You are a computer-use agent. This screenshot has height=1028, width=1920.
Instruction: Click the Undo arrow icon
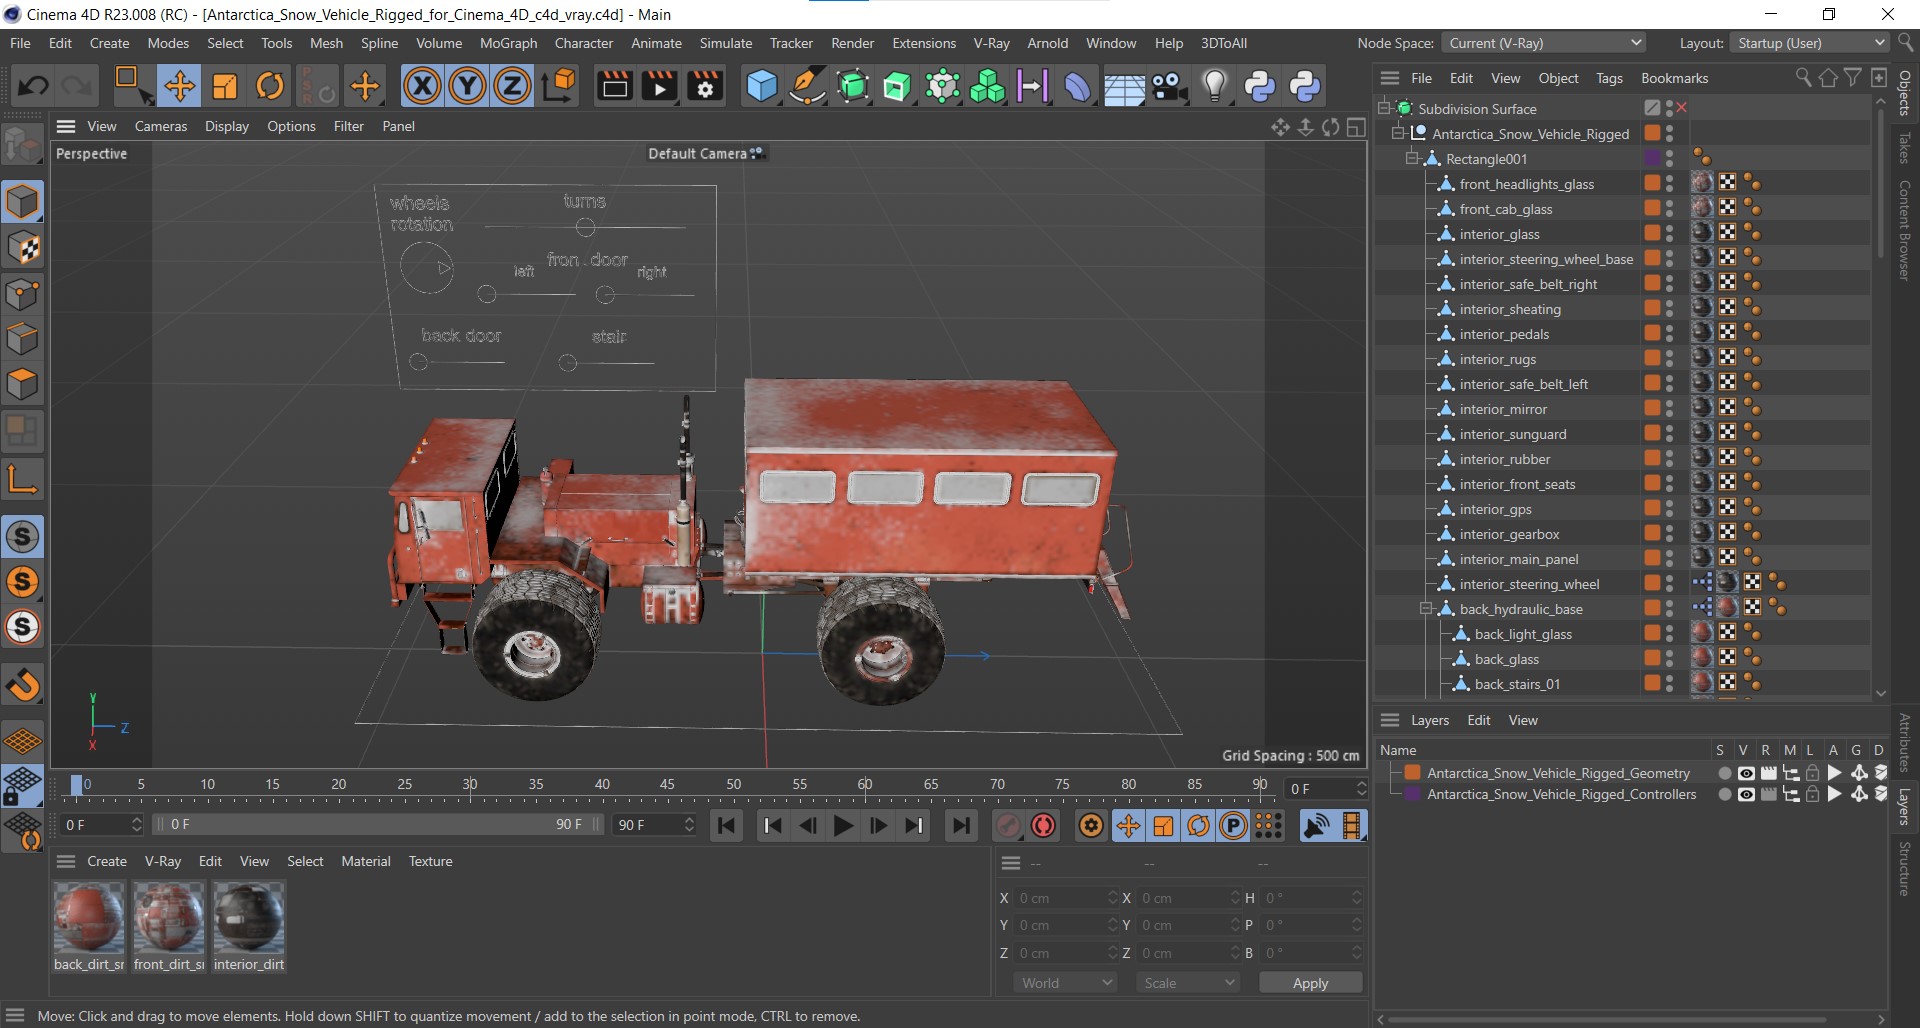33,86
